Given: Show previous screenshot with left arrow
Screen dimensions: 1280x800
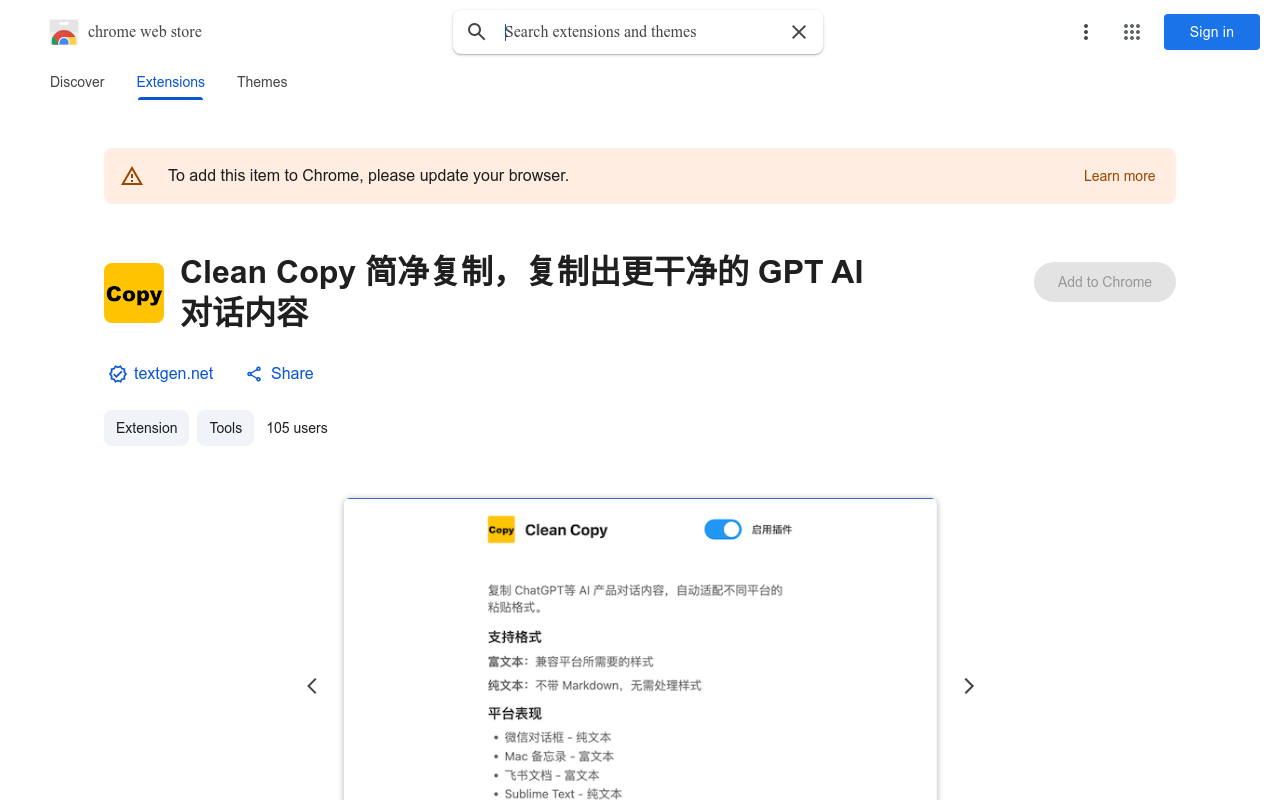Looking at the screenshot, I should click(x=312, y=686).
